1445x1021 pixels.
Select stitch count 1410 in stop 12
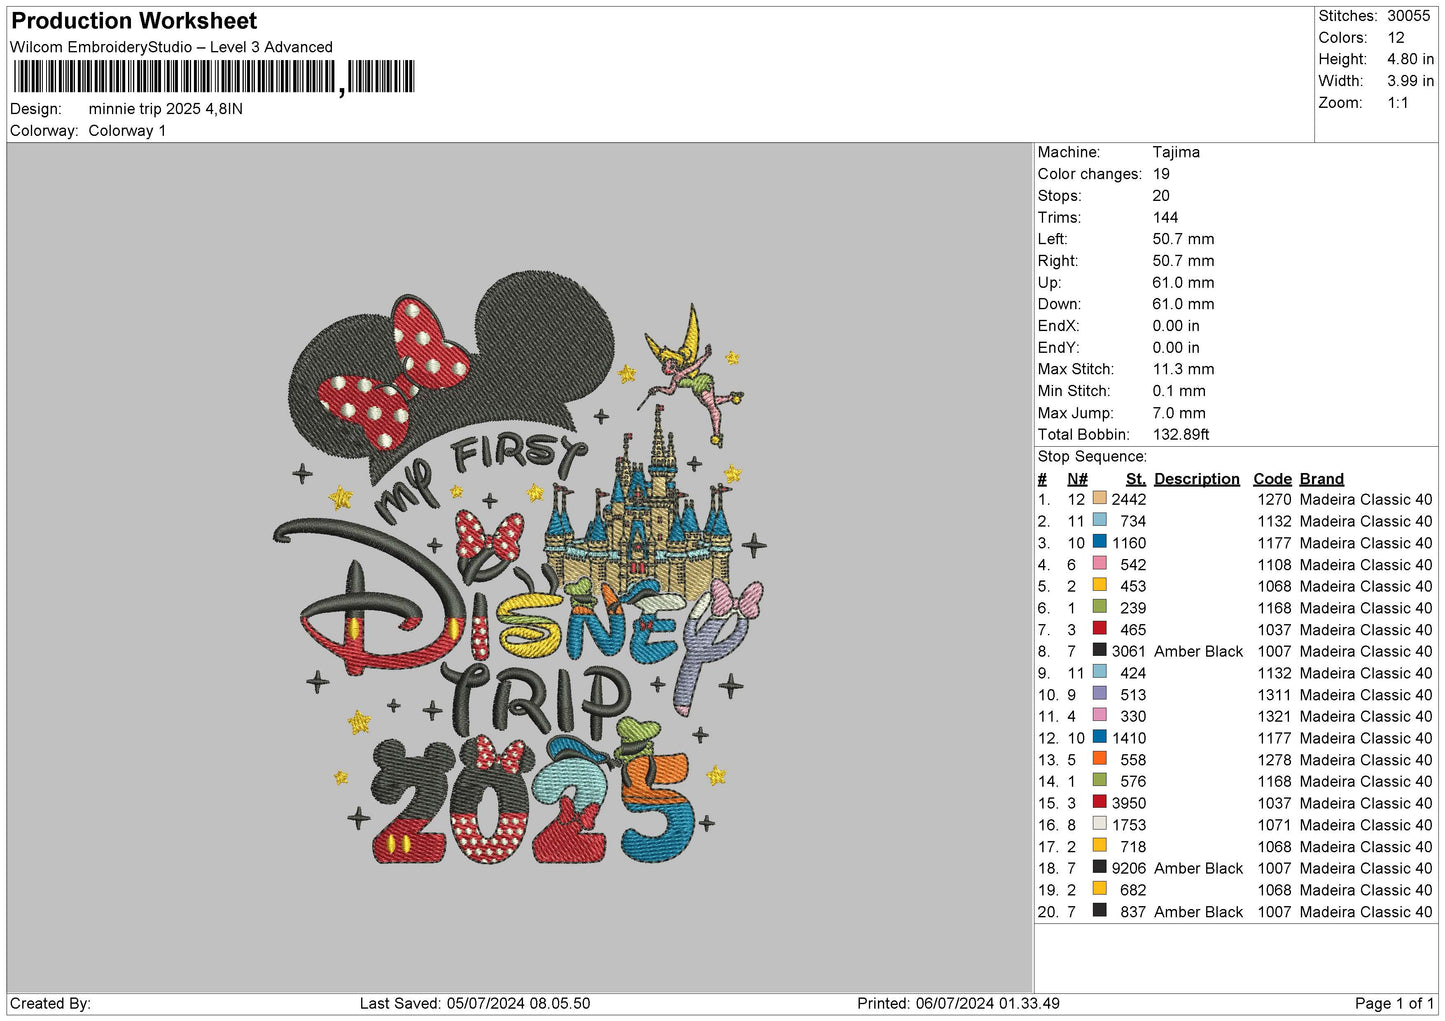1129,738
